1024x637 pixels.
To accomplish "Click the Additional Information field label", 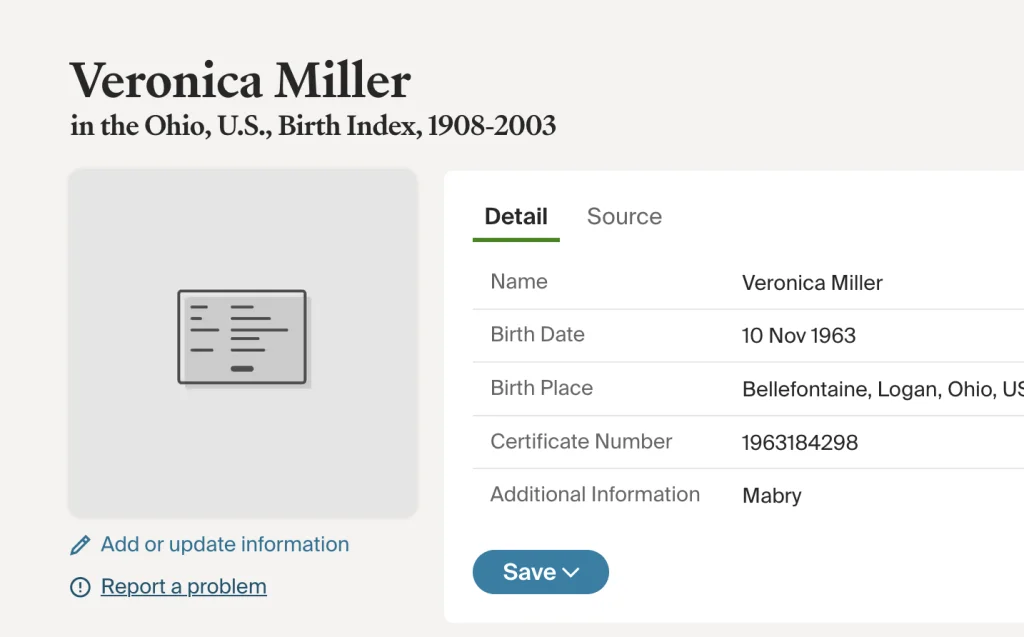I will coord(595,494).
